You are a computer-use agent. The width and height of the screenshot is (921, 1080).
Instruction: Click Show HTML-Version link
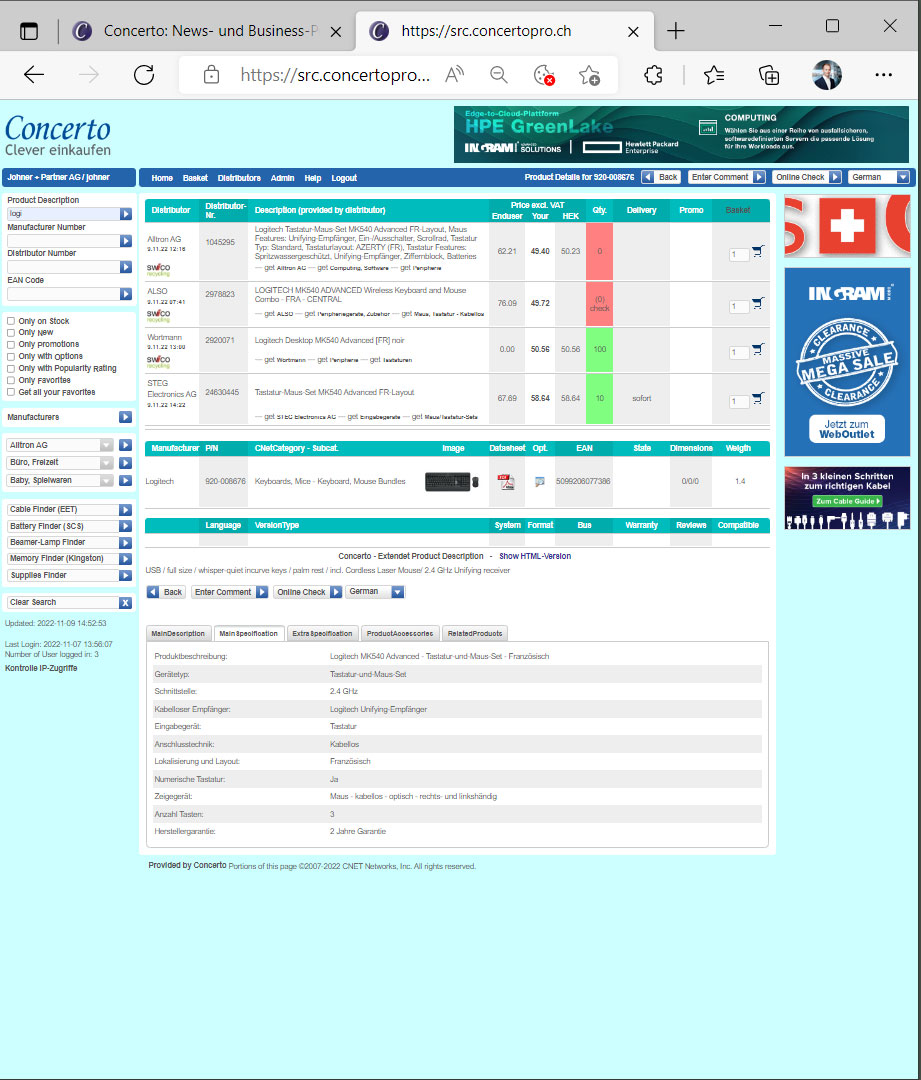(535, 557)
